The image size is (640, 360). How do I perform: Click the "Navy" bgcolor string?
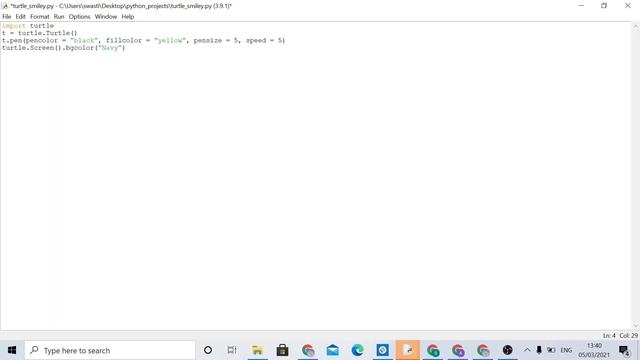(x=110, y=48)
